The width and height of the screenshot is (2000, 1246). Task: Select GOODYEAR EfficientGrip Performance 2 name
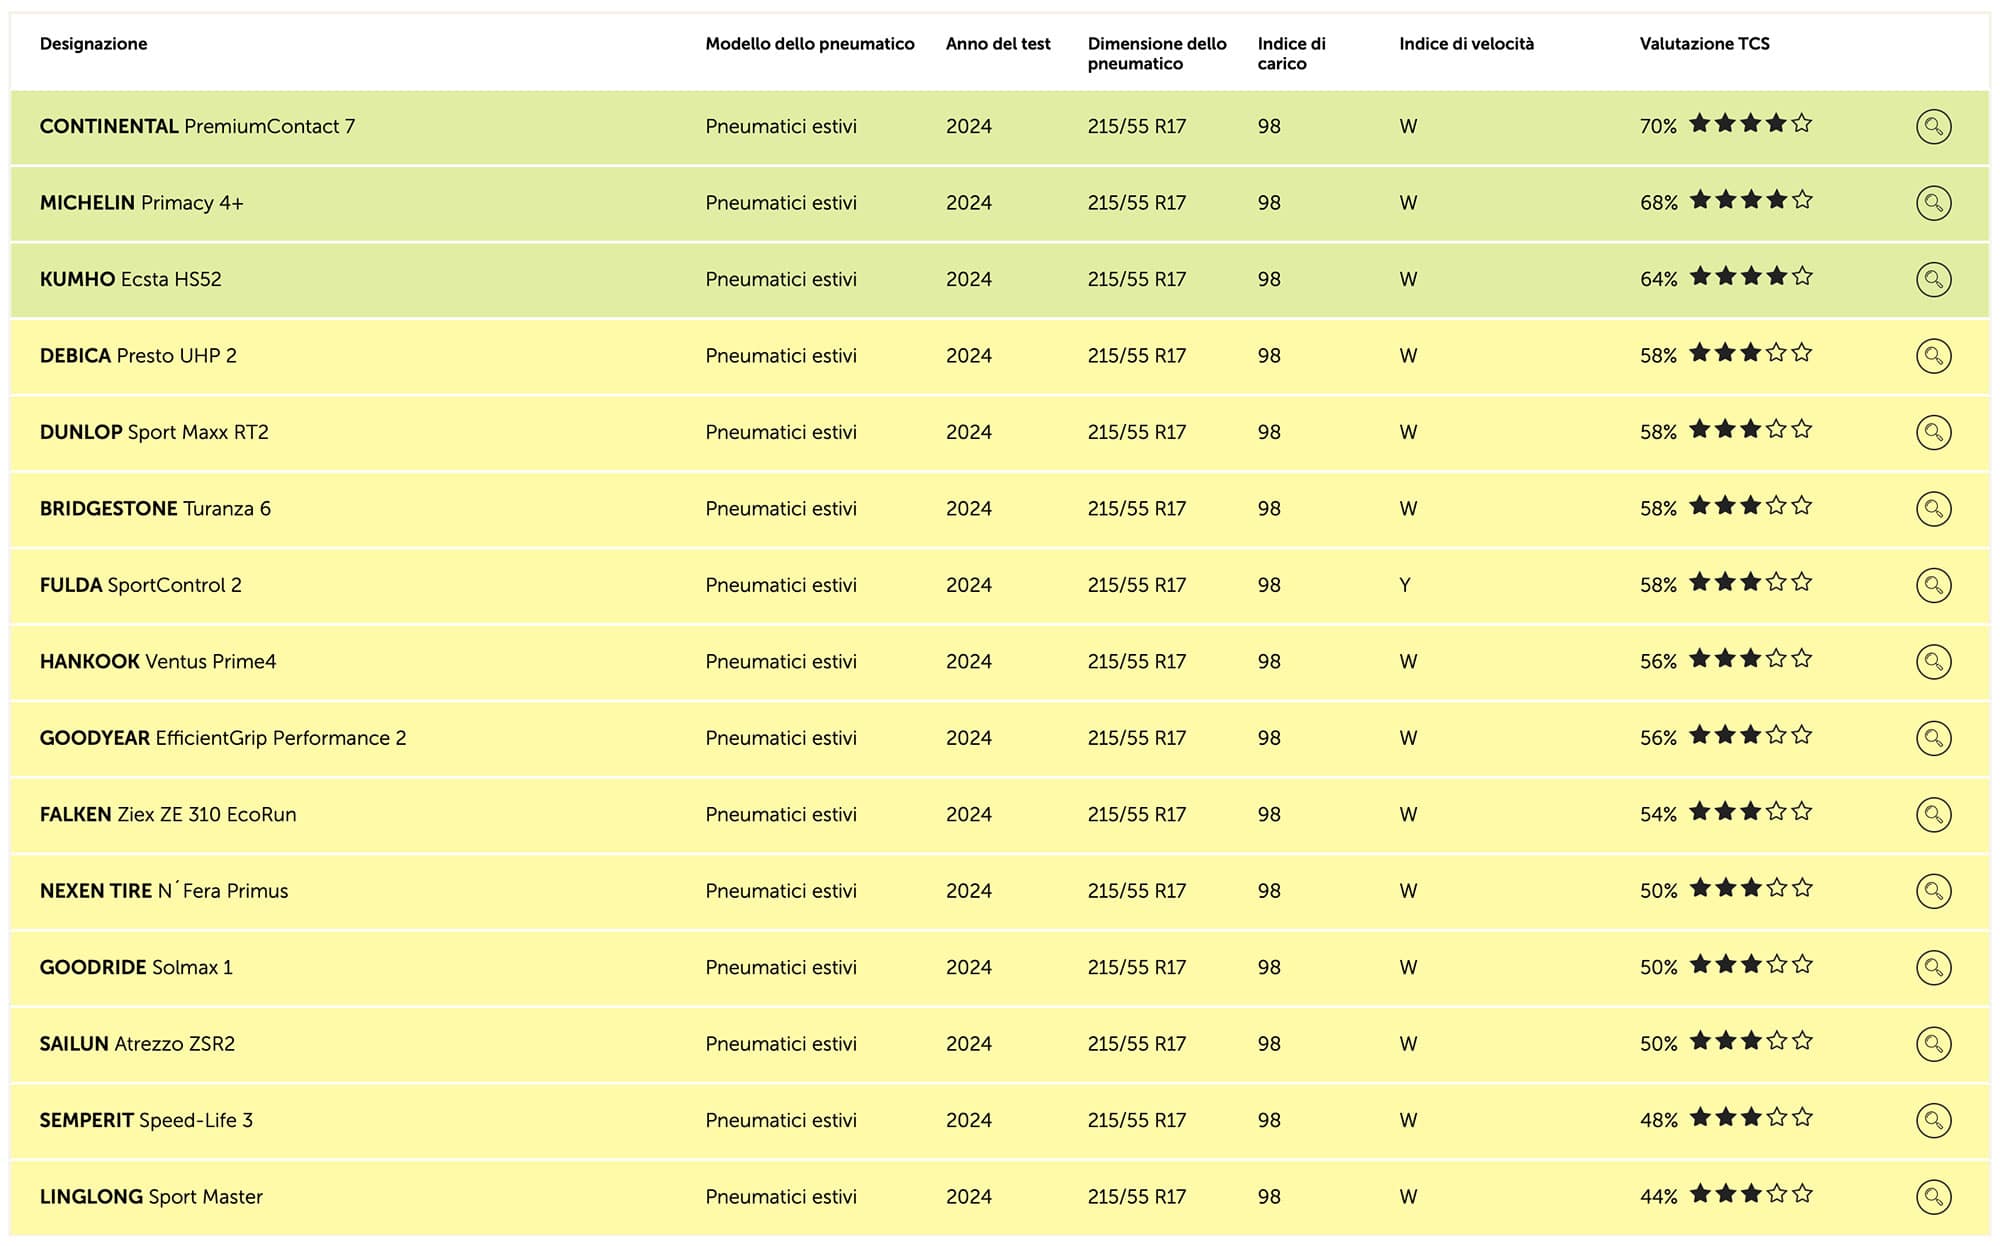pyautogui.click(x=223, y=738)
